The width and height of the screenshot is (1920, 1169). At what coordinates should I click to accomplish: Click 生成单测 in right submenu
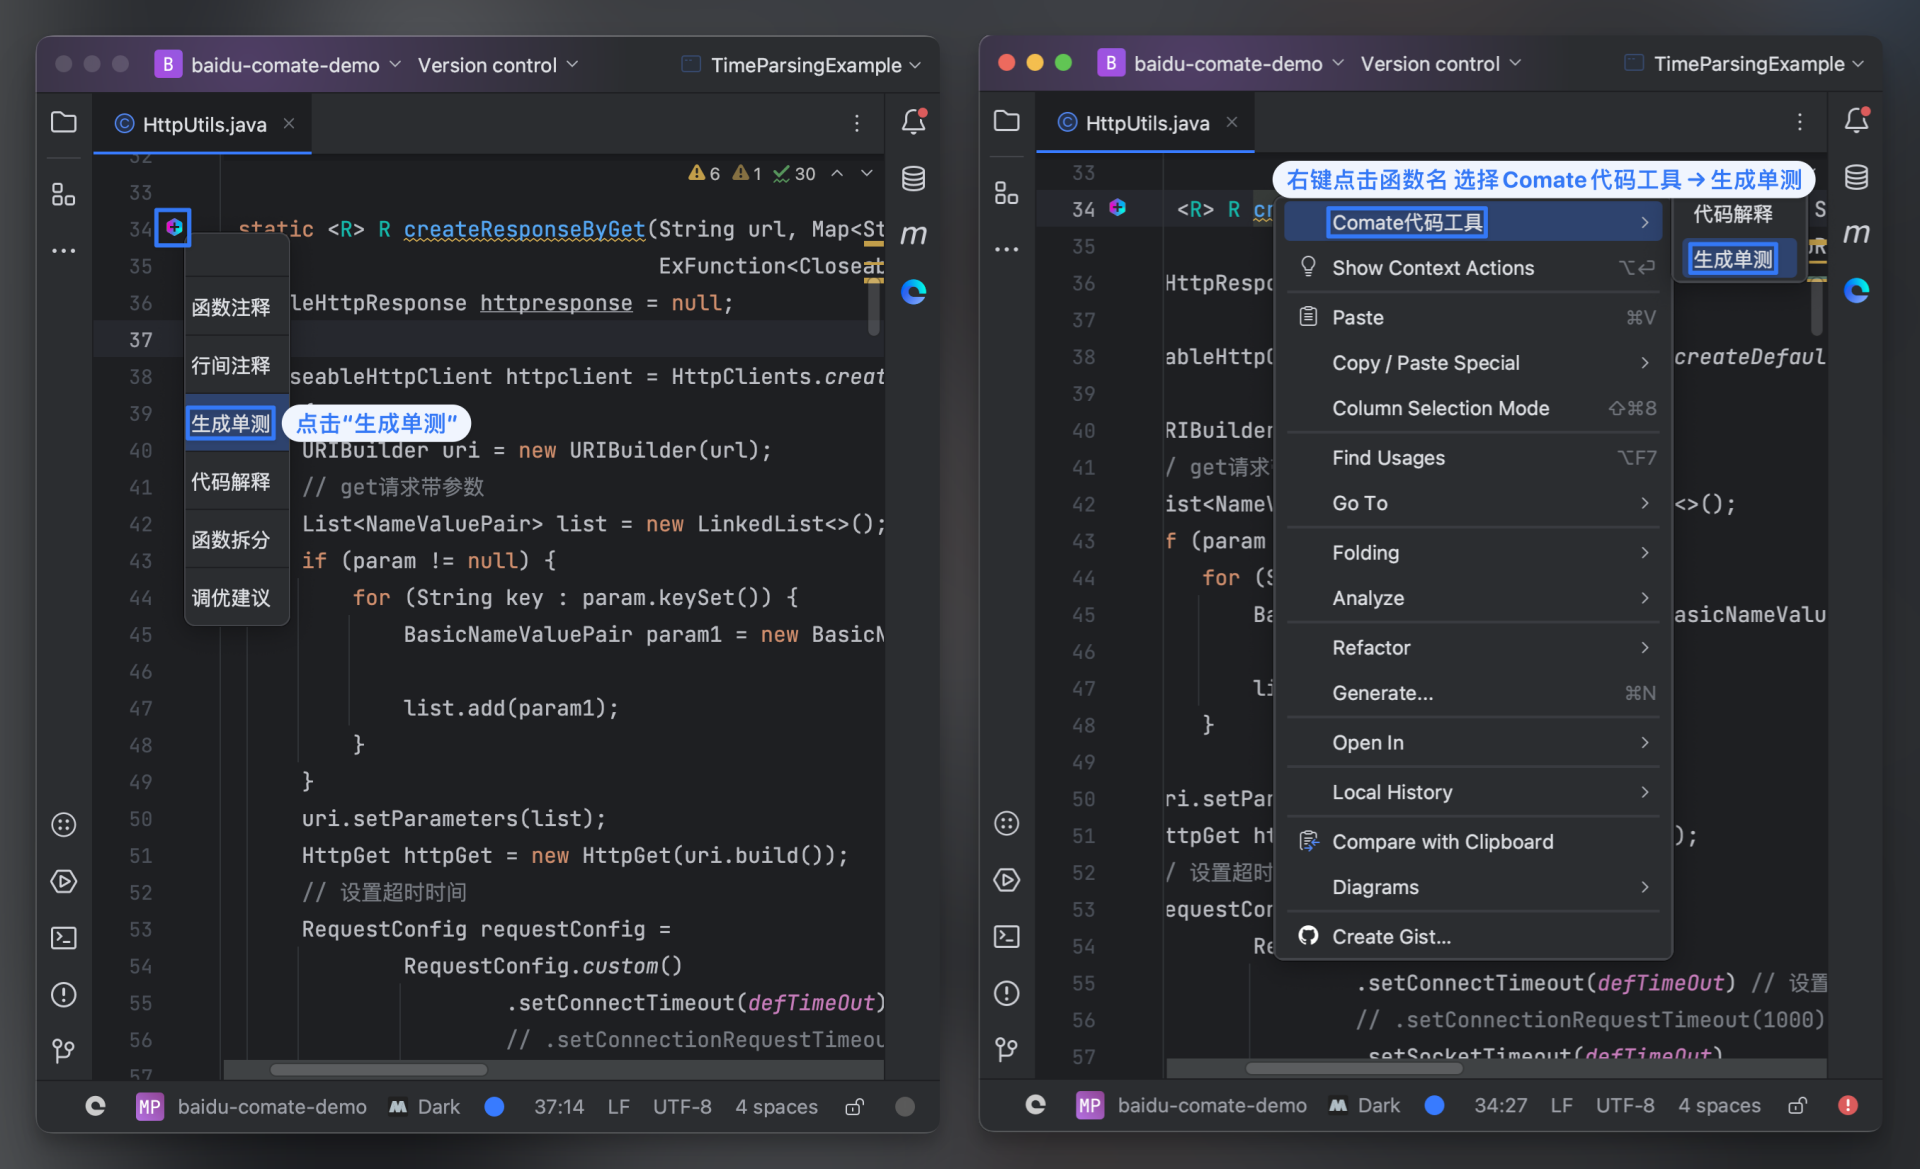pos(1732,259)
